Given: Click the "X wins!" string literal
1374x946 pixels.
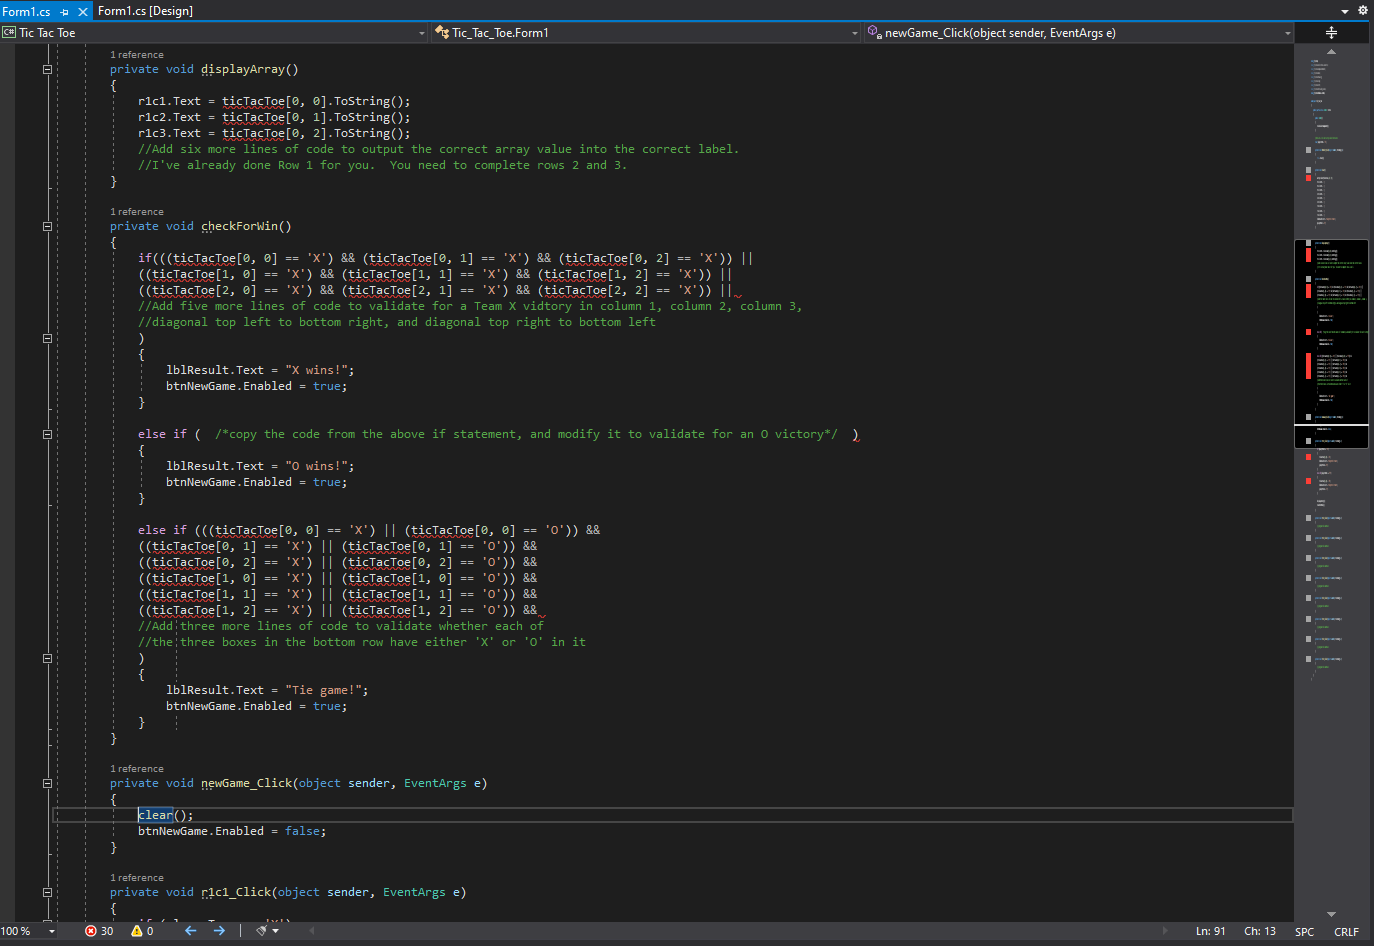Looking at the screenshot, I should (316, 370).
